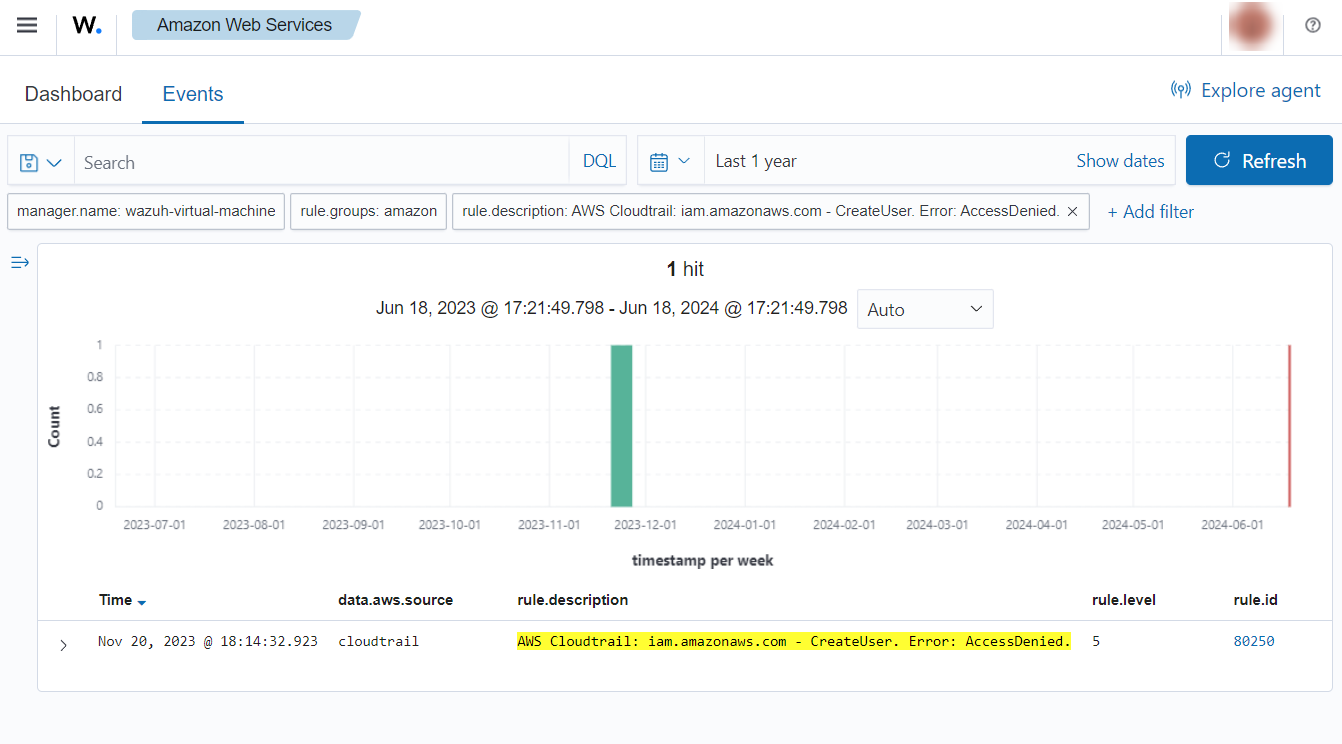Select the Events tab

(x=193, y=94)
